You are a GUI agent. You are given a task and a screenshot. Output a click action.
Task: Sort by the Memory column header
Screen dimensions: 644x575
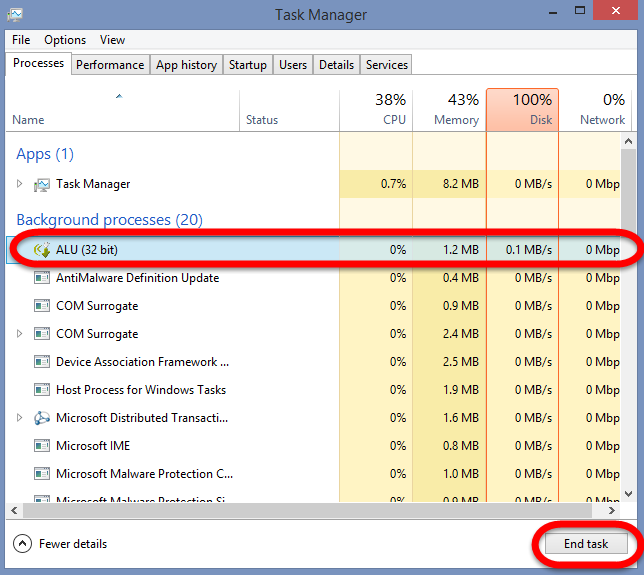[x=449, y=110]
